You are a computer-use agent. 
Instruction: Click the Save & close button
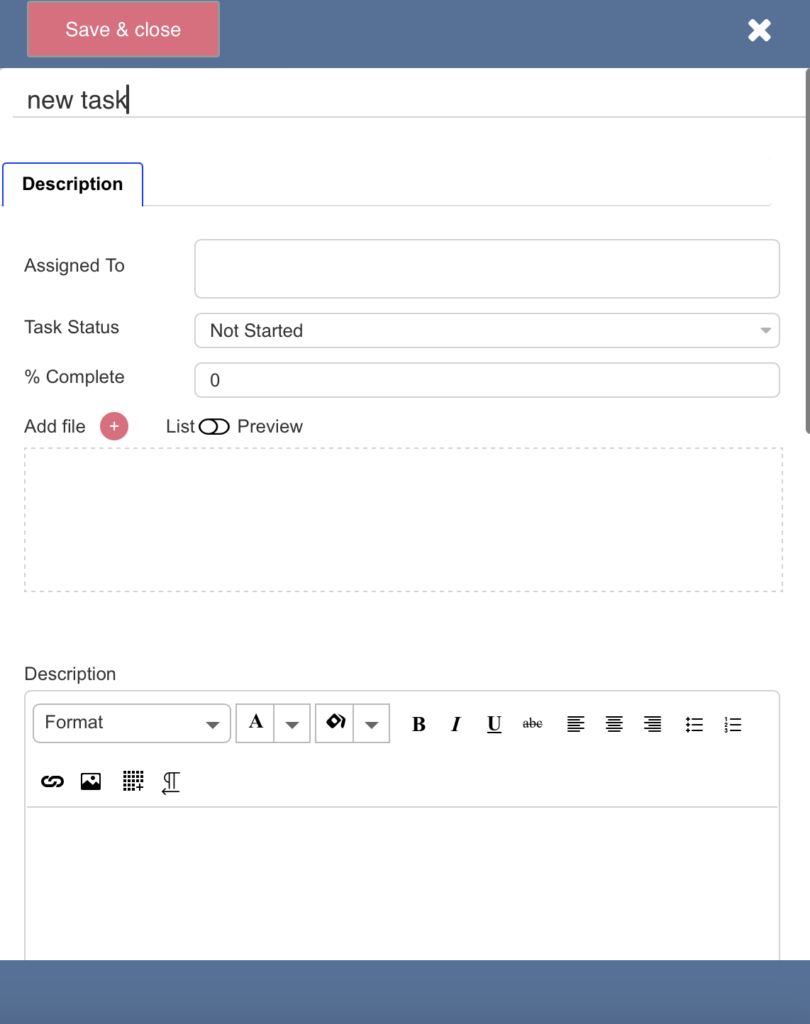click(x=123, y=29)
